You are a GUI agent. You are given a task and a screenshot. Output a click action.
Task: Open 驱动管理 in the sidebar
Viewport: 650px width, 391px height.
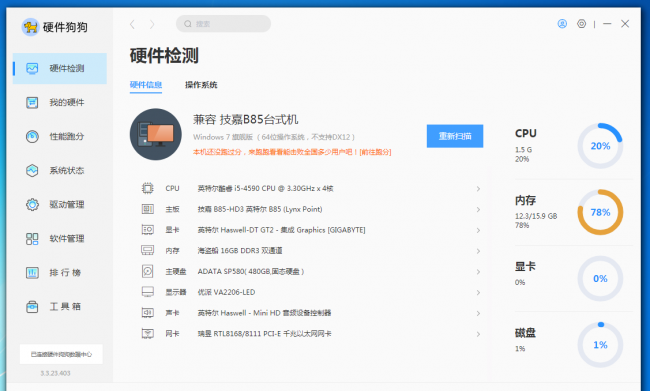coord(60,204)
